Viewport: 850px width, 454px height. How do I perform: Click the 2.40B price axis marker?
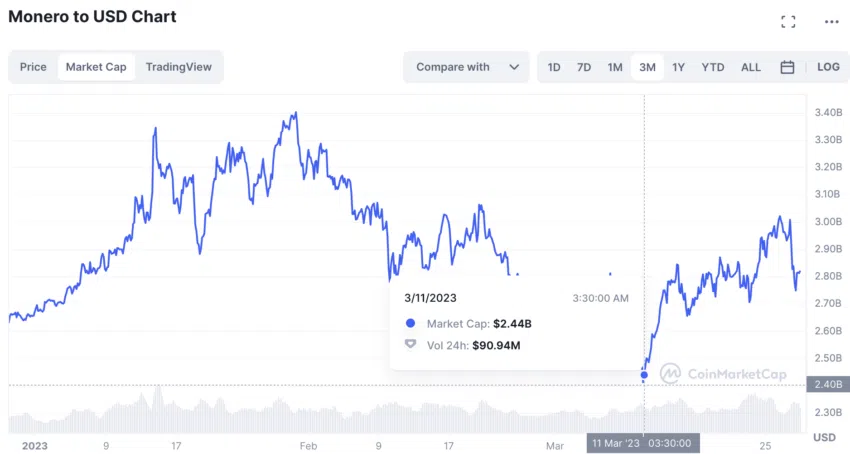828,384
